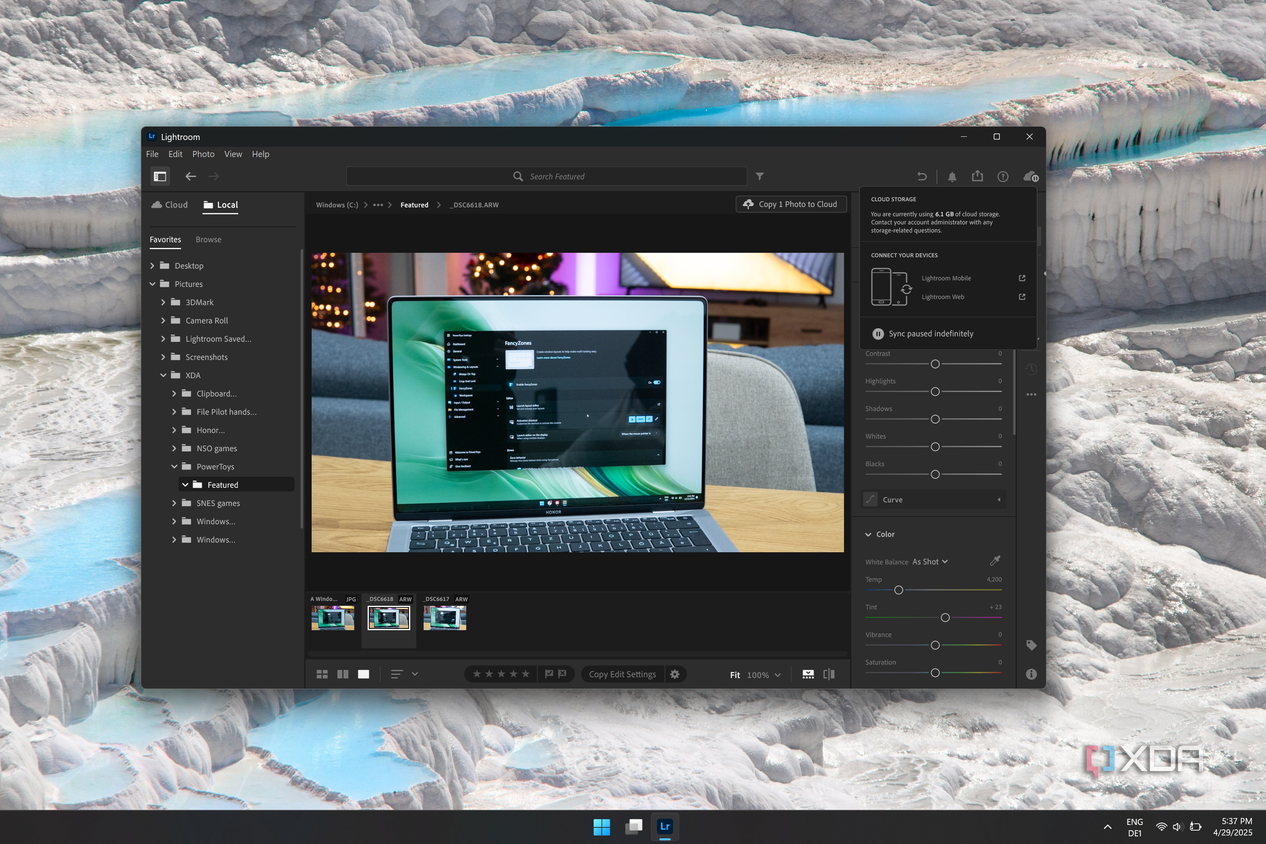The width and height of the screenshot is (1266, 844).
Task: Open the info panel icon
Action: [1031, 674]
